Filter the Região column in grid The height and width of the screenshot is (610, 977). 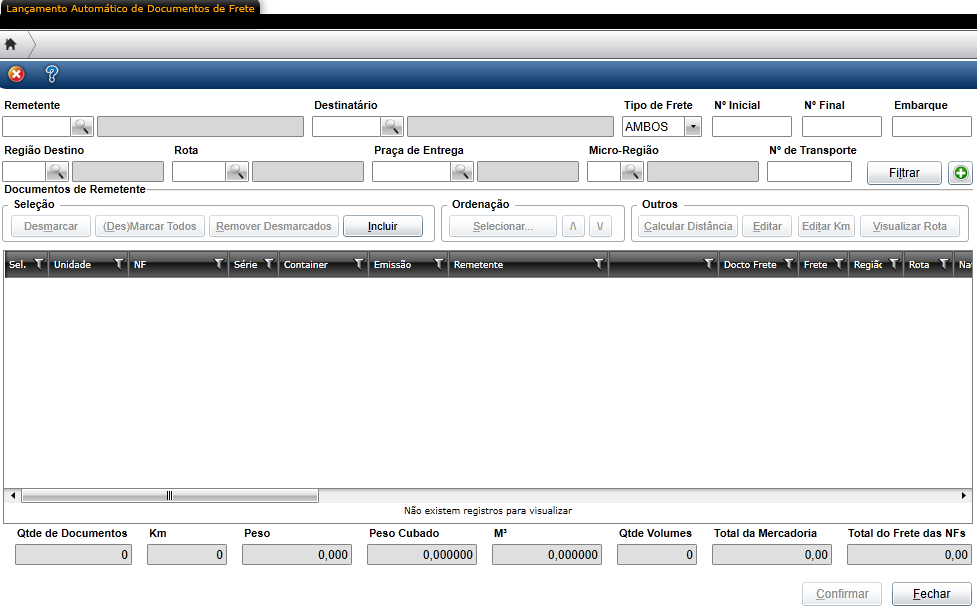tap(894, 264)
